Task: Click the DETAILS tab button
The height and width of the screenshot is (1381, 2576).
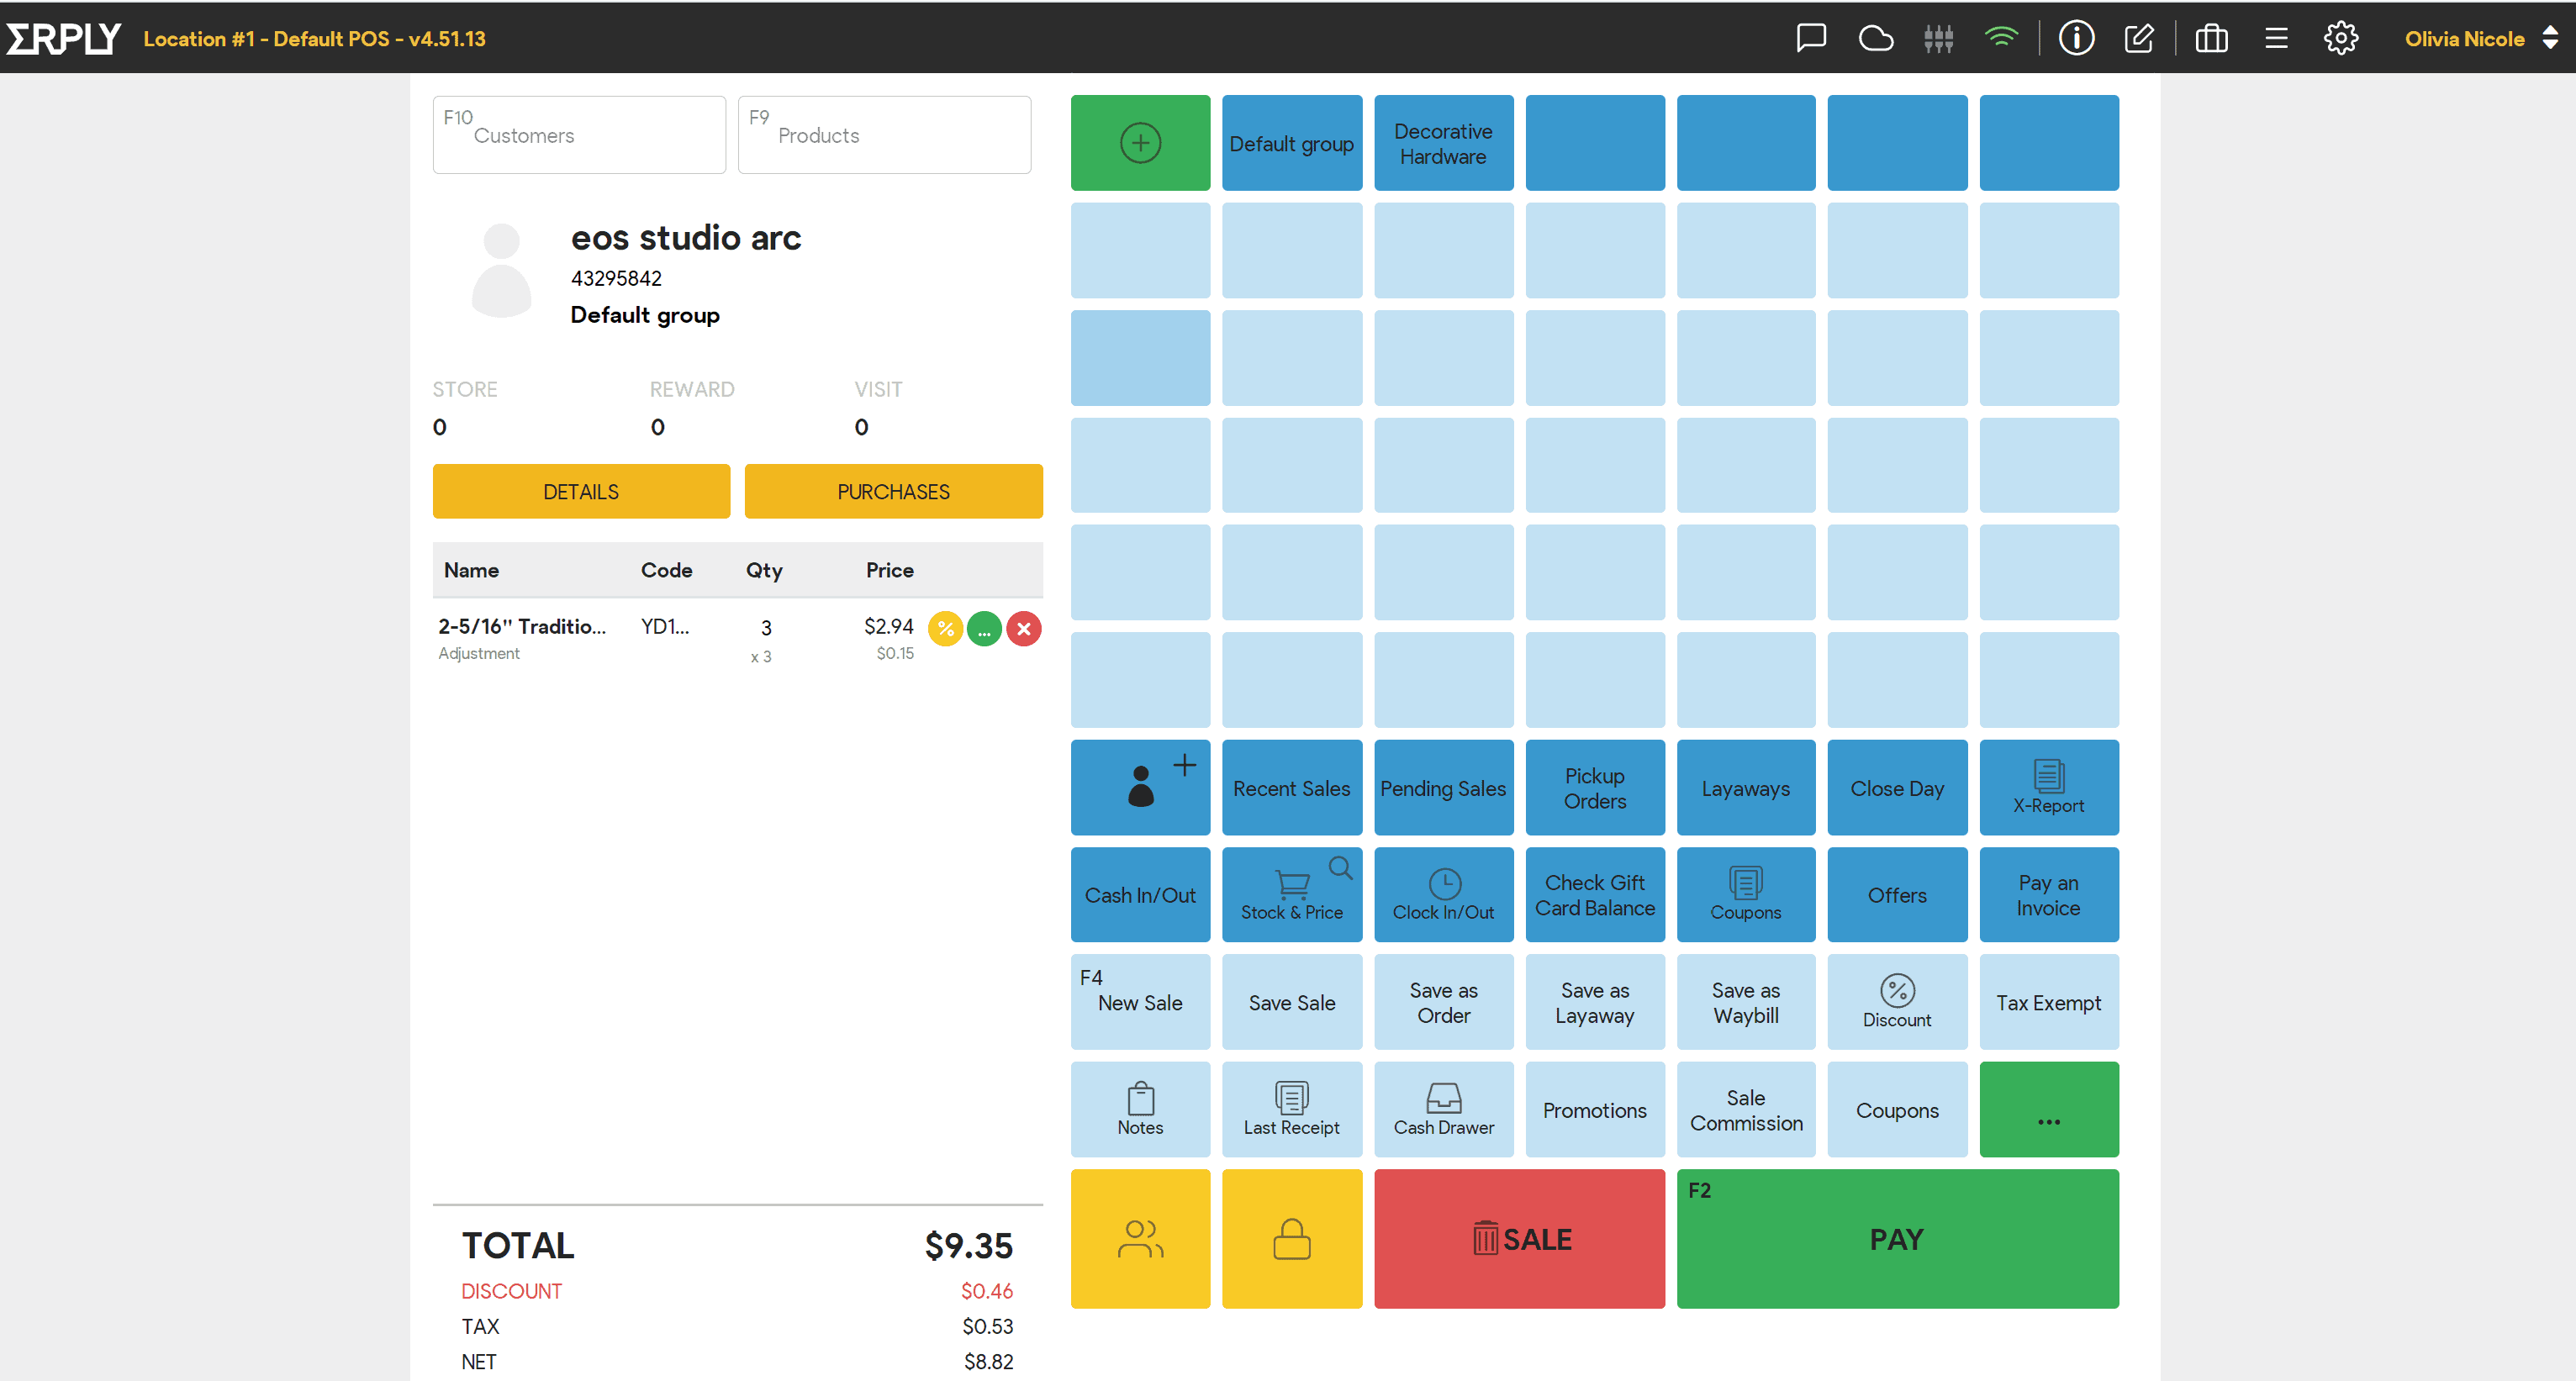Action: pos(579,490)
